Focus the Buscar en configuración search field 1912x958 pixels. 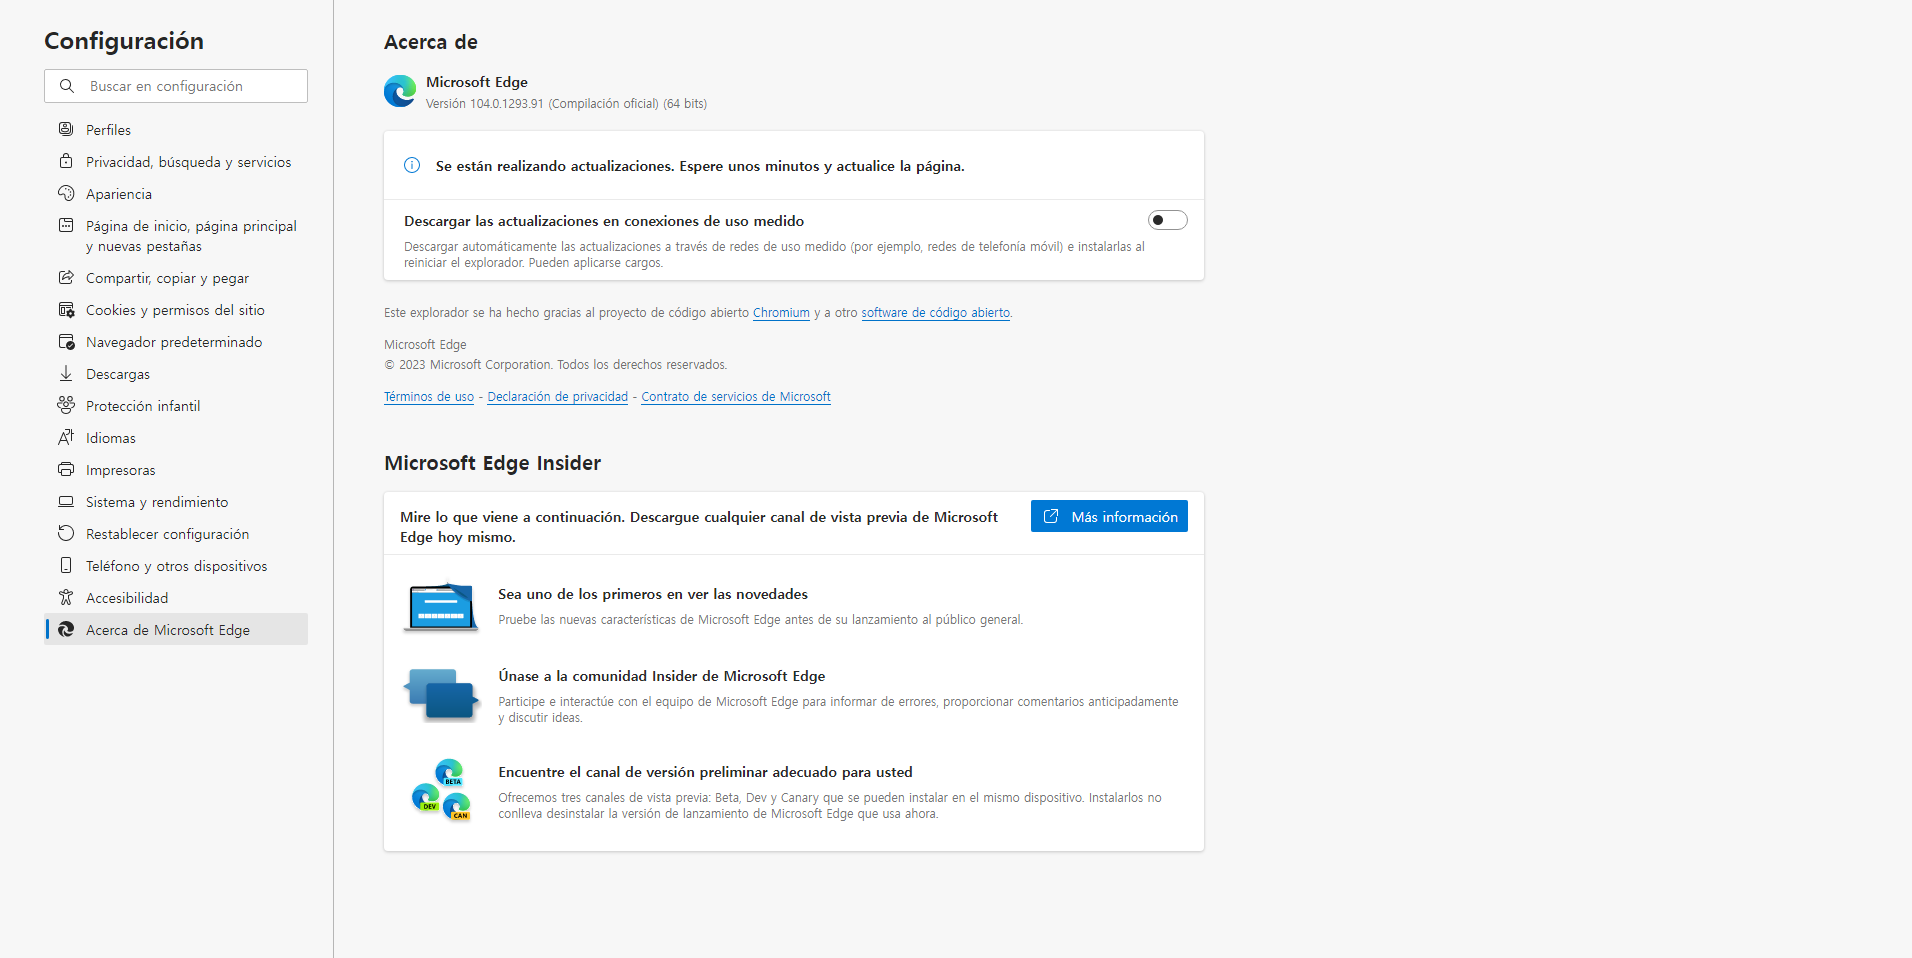[x=176, y=86]
